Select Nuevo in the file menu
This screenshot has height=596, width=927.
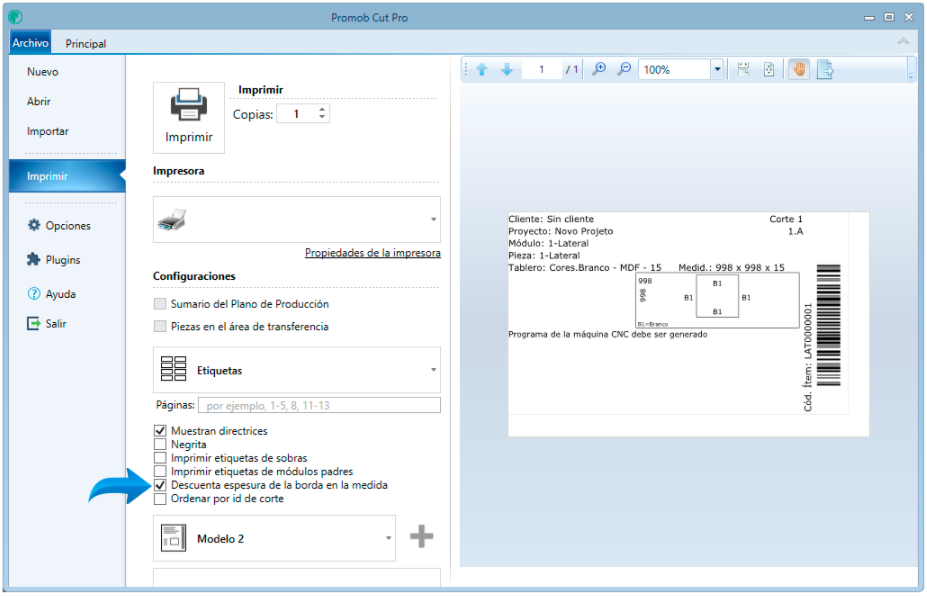click(43, 72)
